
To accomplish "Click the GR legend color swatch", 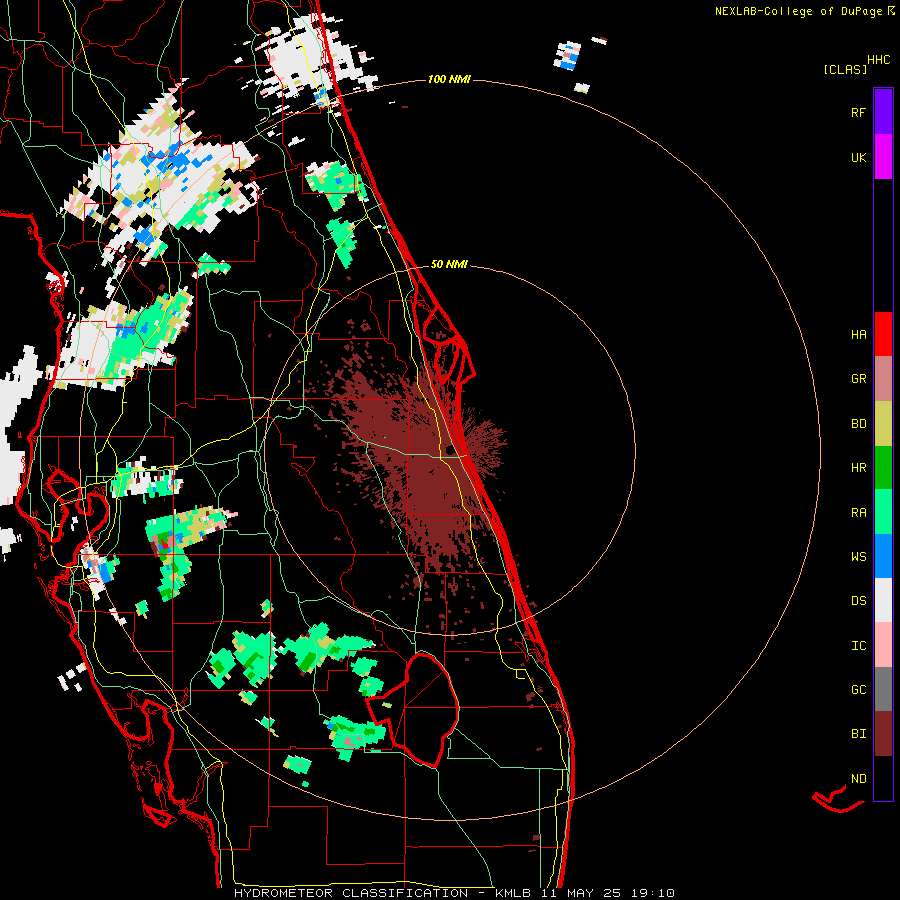I will pyautogui.click(x=883, y=379).
